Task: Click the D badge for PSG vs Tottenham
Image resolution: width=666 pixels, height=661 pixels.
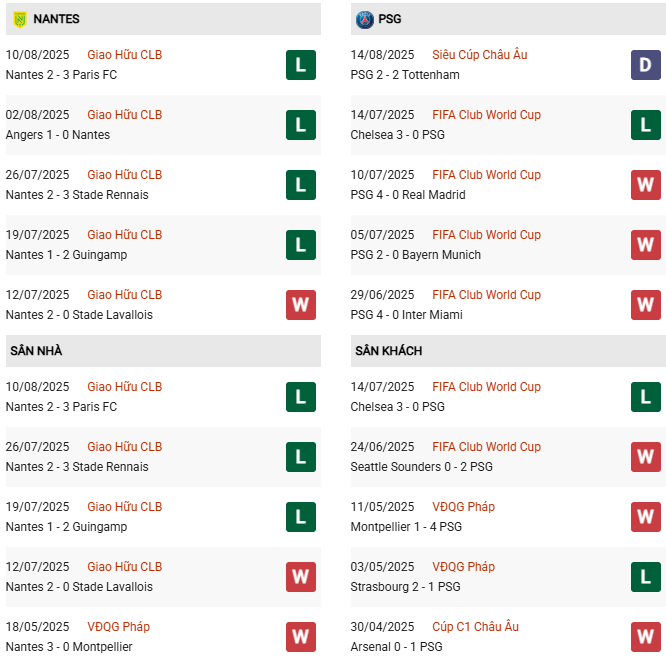Action: click(646, 65)
